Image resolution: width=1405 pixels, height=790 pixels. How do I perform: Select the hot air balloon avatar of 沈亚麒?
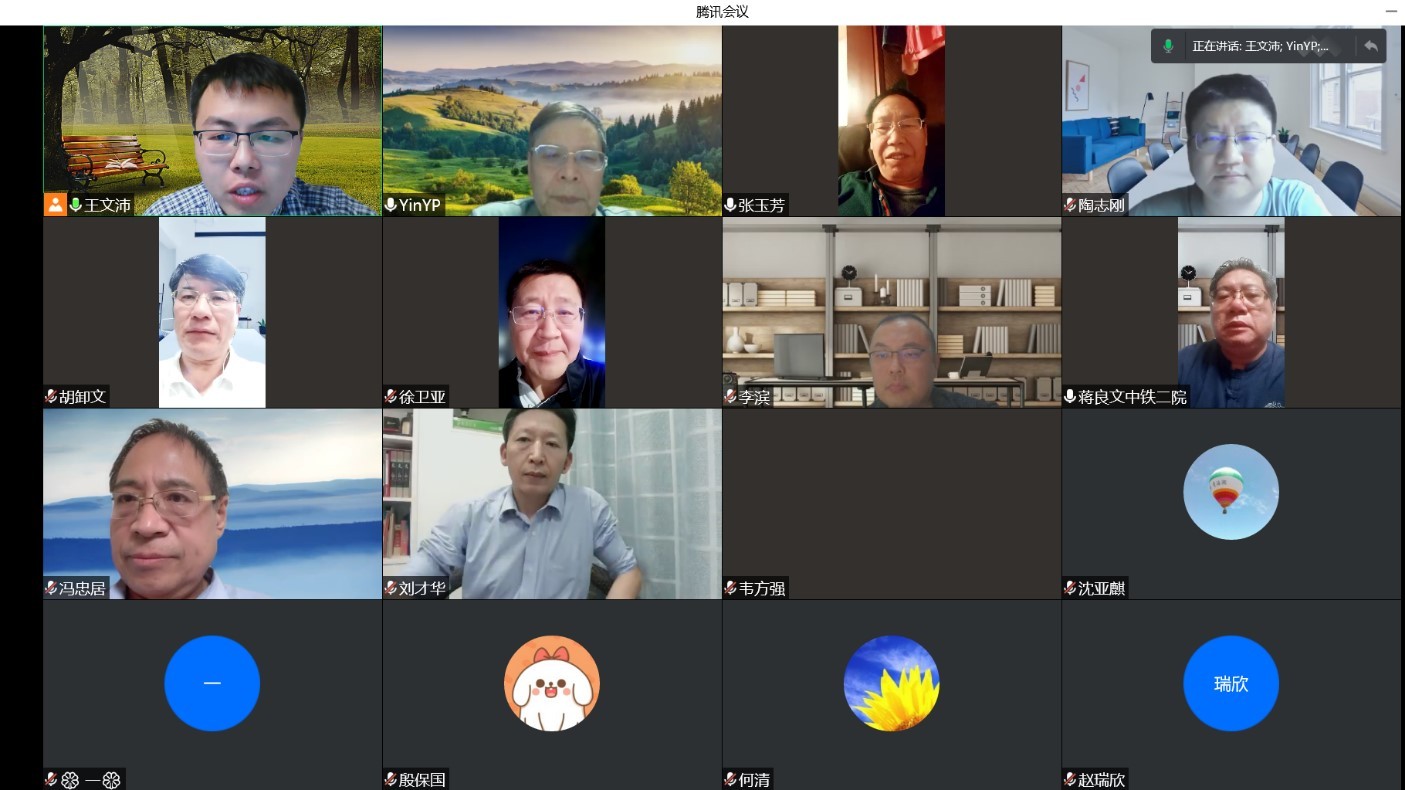[x=1230, y=492]
